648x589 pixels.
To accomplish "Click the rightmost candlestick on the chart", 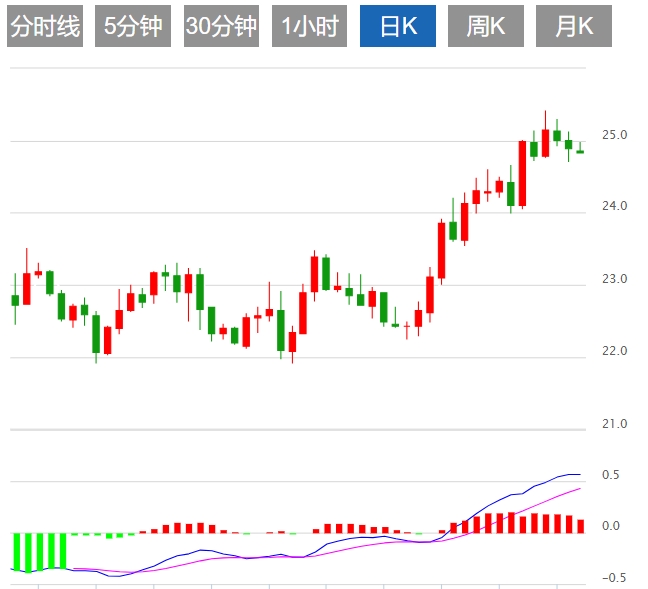I will pos(580,151).
